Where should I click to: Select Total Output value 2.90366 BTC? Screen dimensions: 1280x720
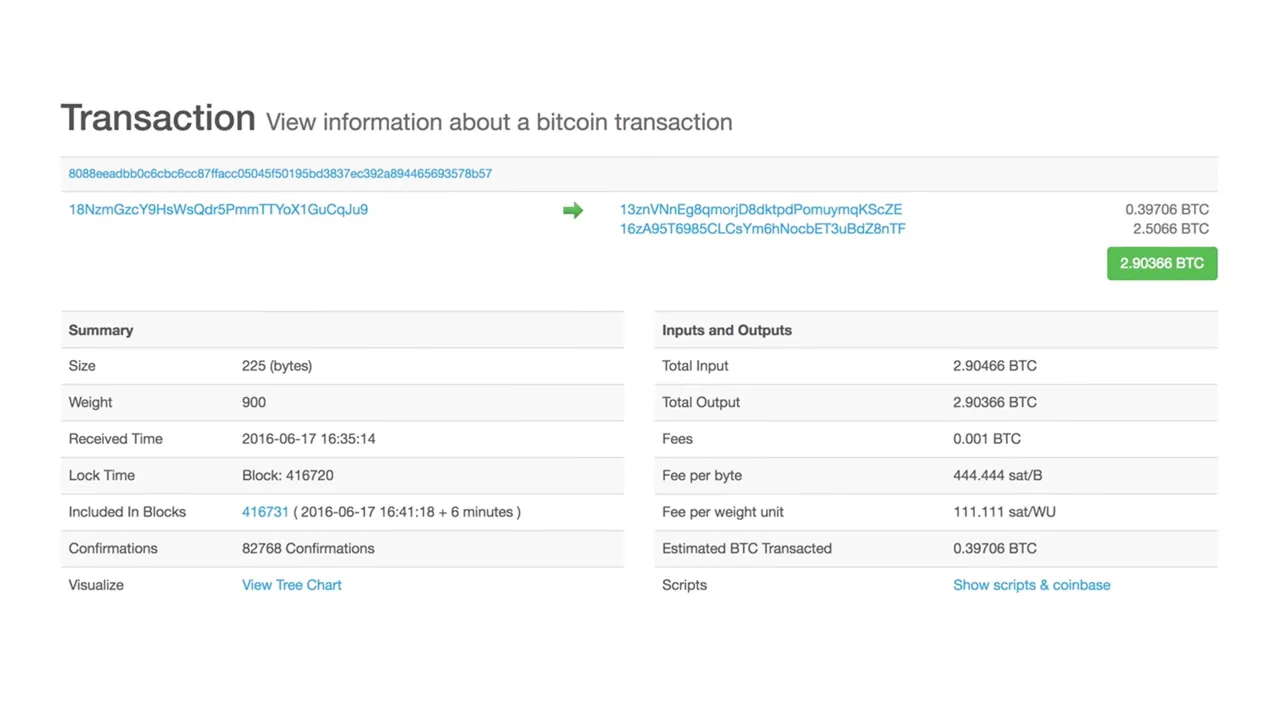click(995, 402)
